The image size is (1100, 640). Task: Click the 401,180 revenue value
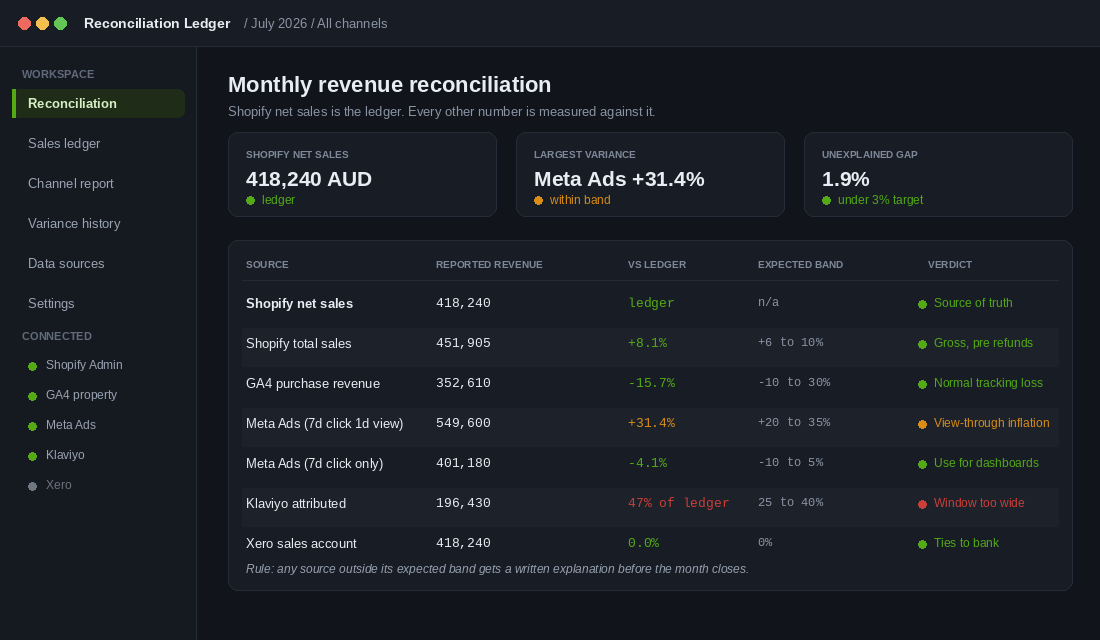tap(463, 463)
